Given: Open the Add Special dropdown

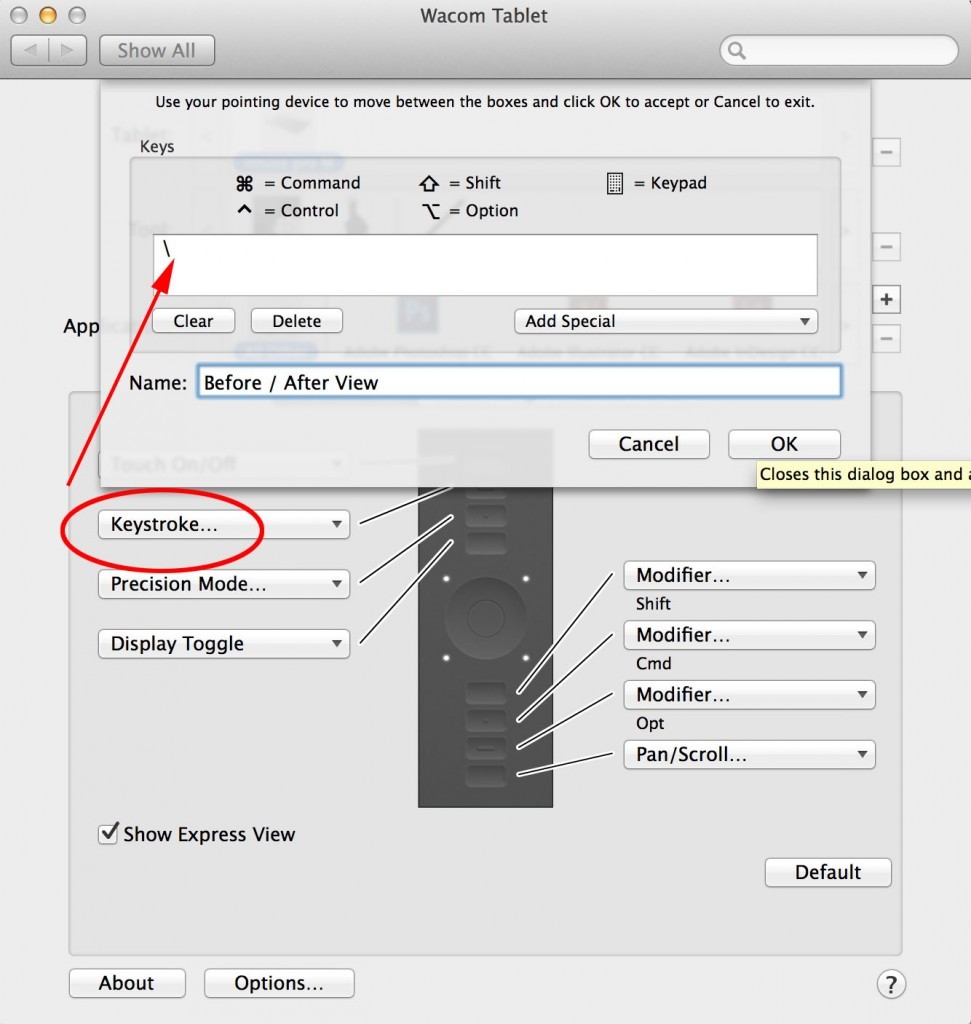Looking at the screenshot, I should click(x=664, y=320).
